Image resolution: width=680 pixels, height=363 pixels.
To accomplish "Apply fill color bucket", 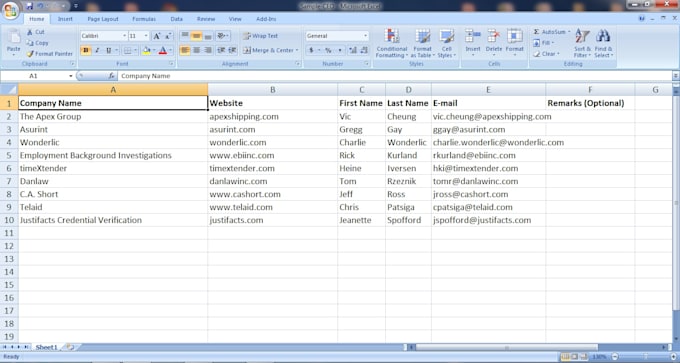I will [147, 50].
